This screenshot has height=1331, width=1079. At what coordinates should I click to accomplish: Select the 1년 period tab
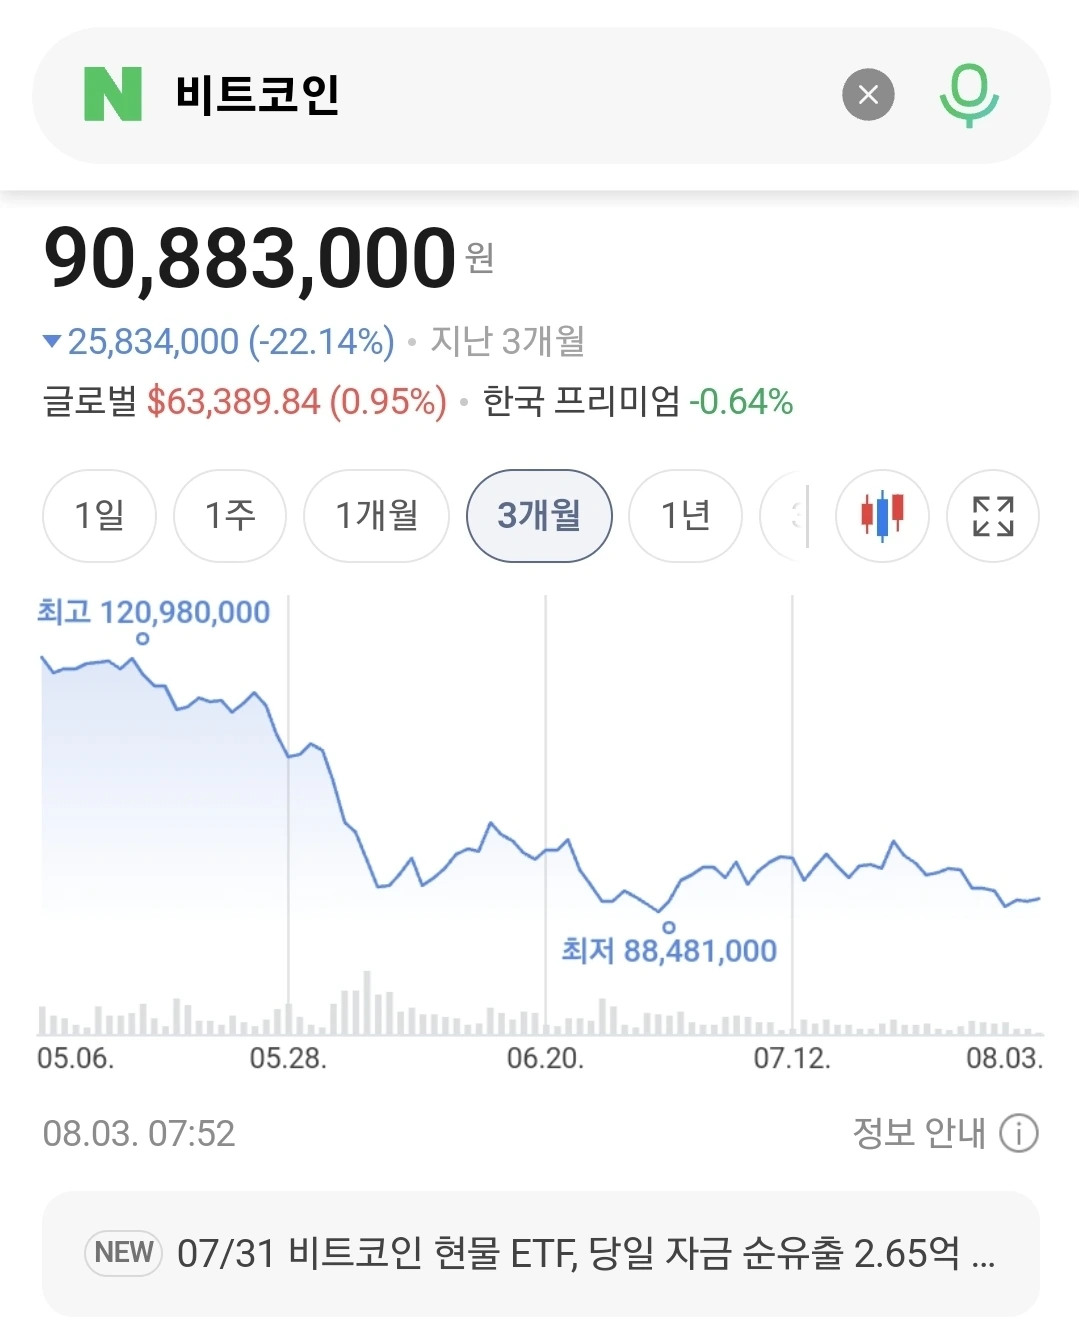tap(686, 516)
